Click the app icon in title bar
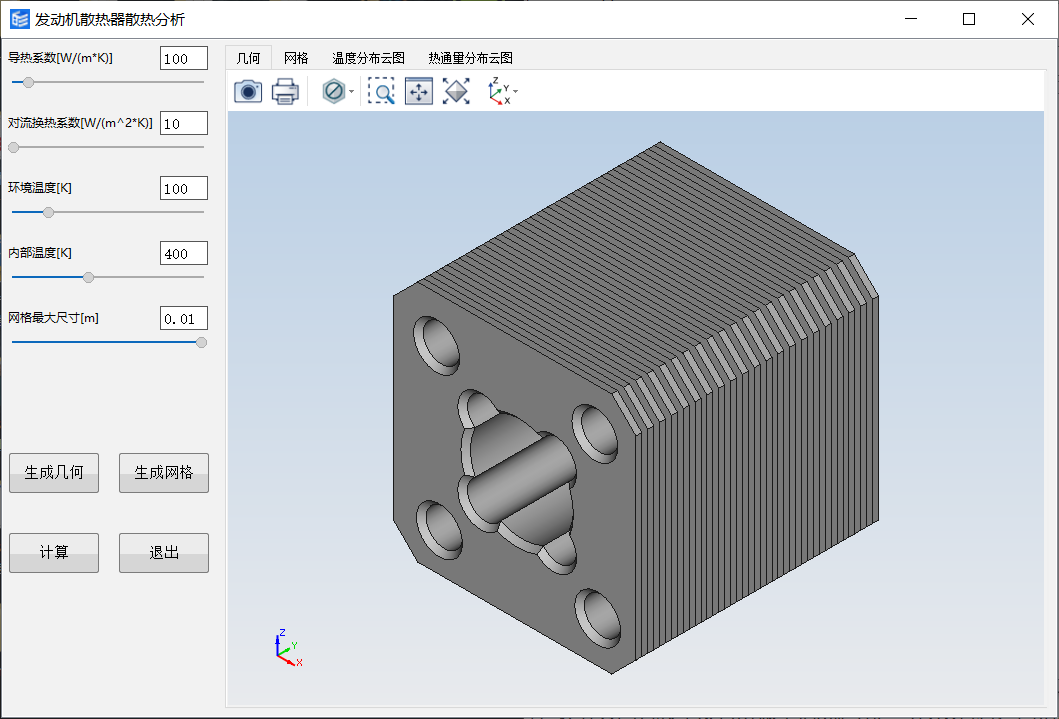The height and width of the screenshot is (719, 1059). coord(20,19)
